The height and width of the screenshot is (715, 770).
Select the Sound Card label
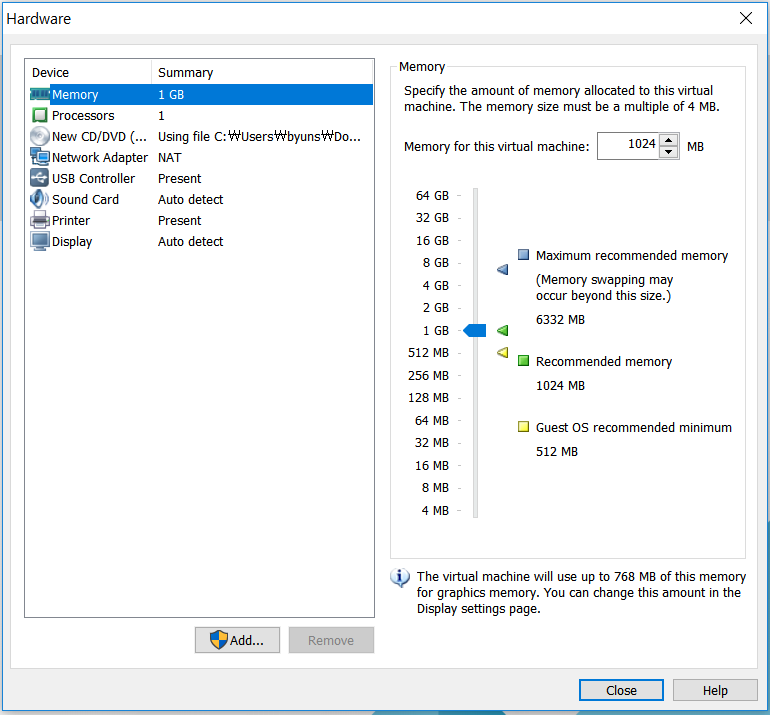click(x=85, y=199)
